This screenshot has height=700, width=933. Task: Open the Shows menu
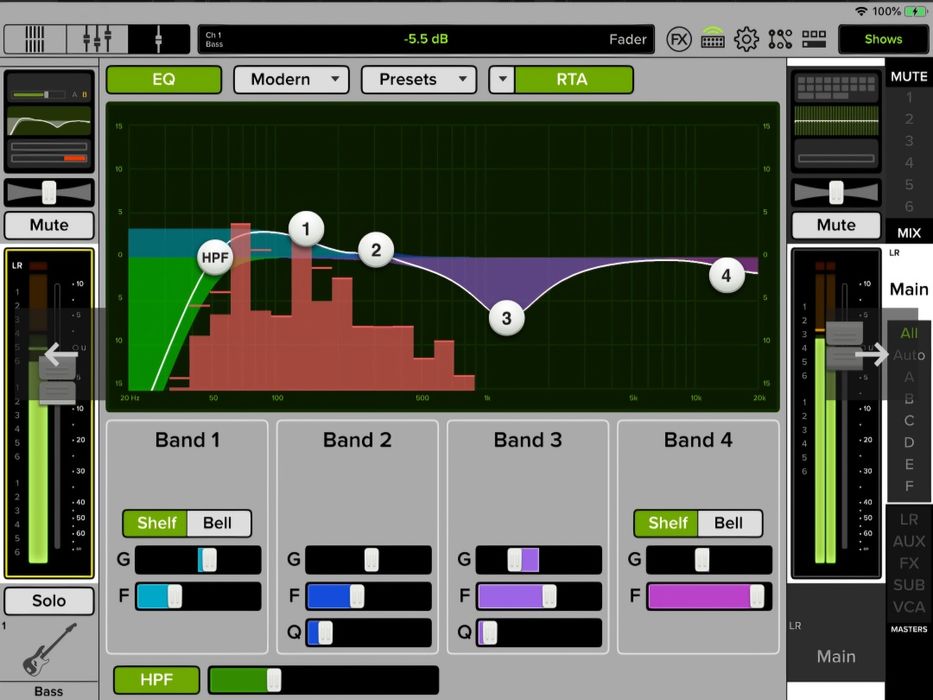coord(883,39)
